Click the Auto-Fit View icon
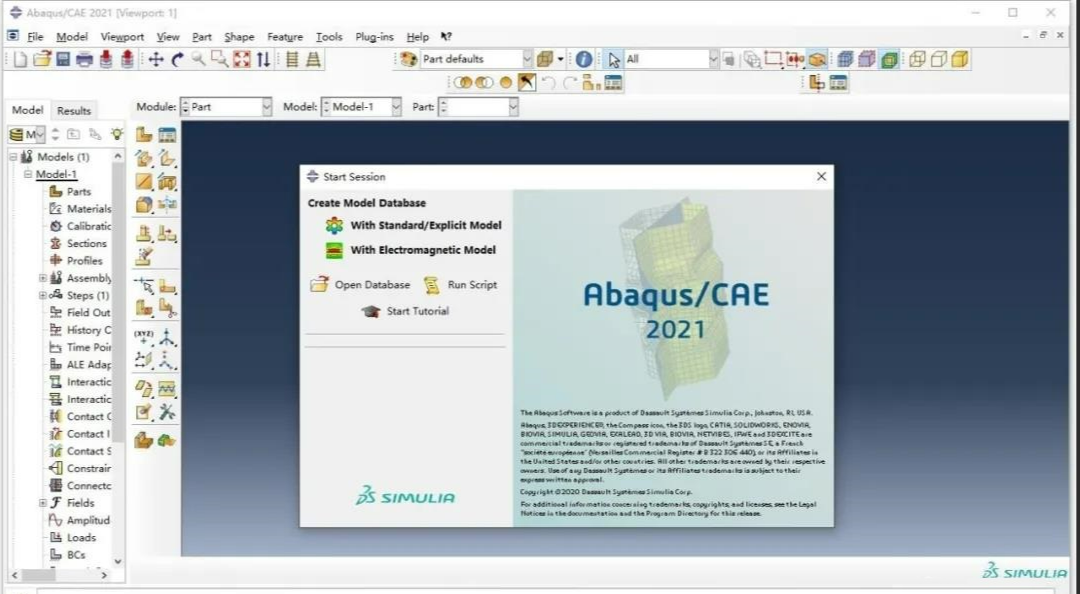This screenshot has width=1080, height=594. pyautogui.click(x=242, y=59)
